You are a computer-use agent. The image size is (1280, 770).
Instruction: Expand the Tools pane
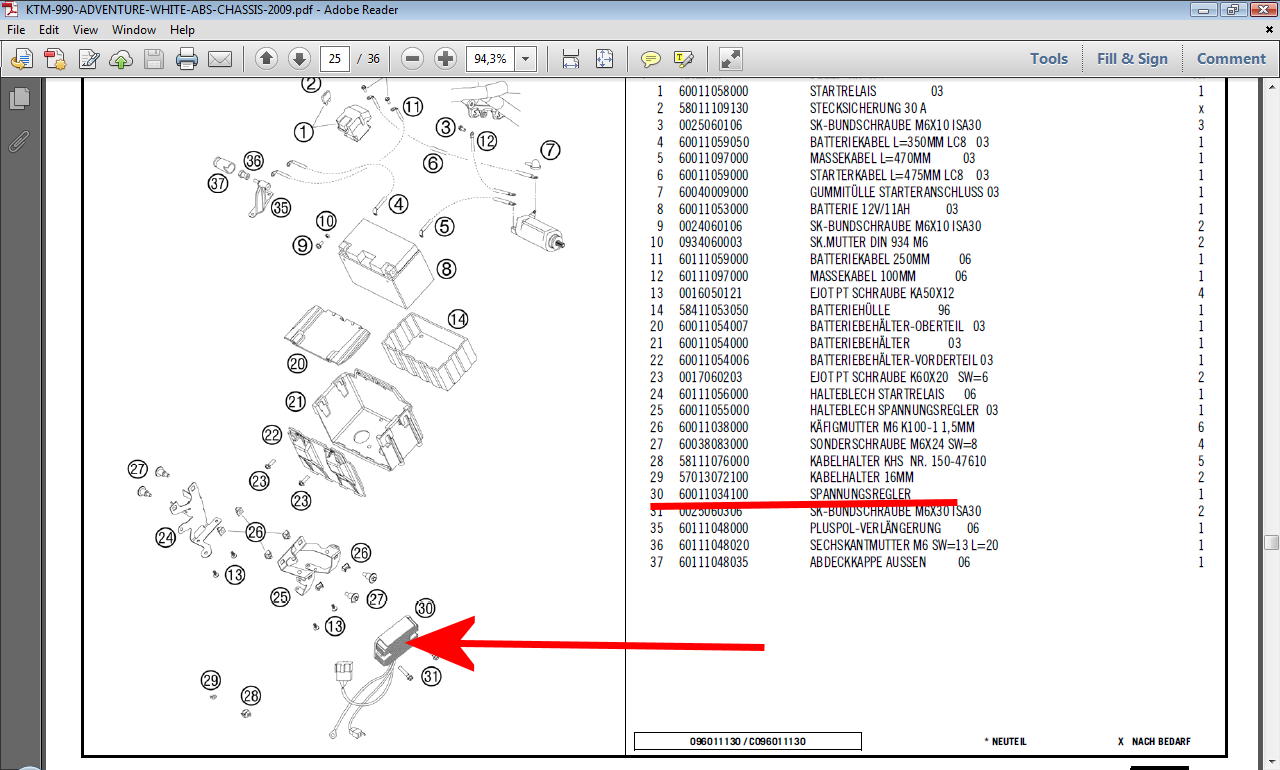1049,59
